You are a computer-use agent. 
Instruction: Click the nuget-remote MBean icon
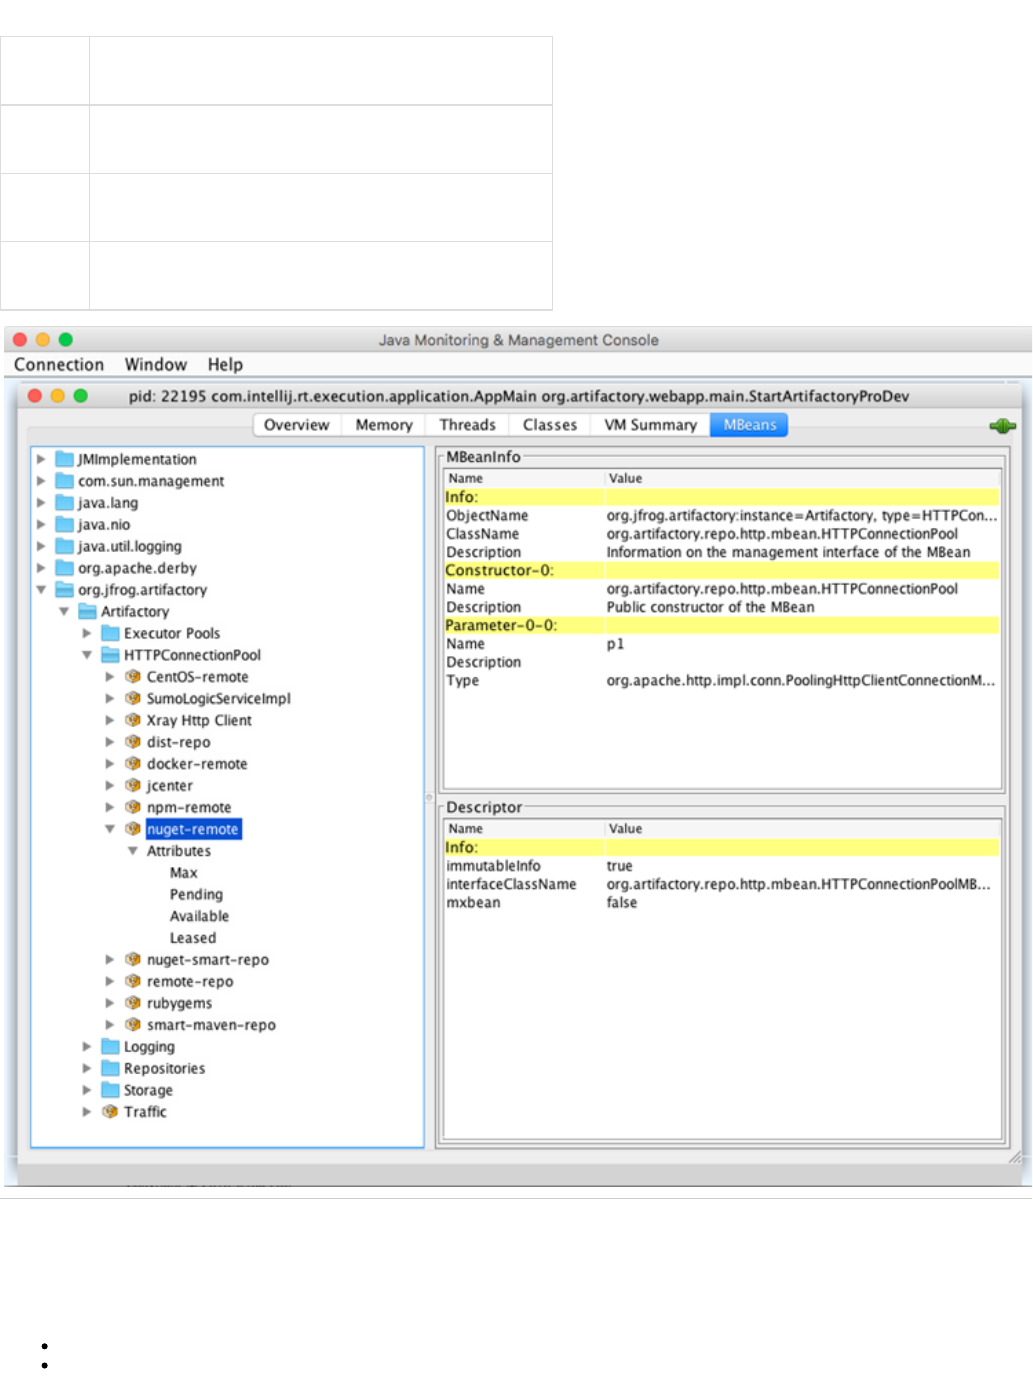click(x=133, y=829)
